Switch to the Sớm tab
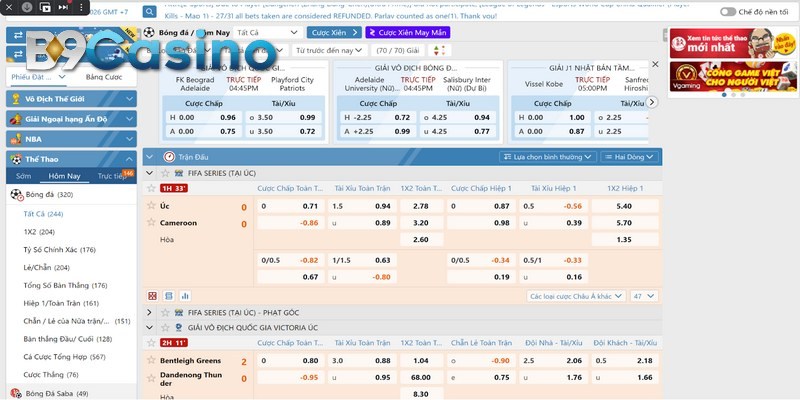This screenshot has height=400, width=800. point(23,176)
